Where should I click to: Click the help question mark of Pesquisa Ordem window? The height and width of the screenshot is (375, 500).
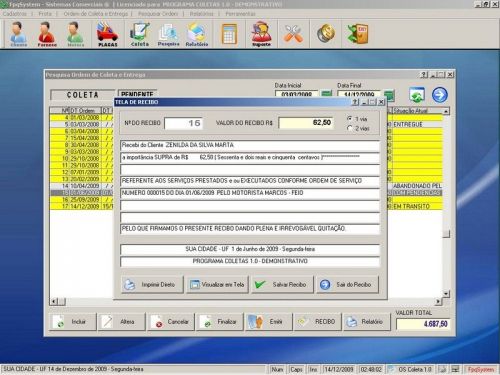(x=424, y=75)
